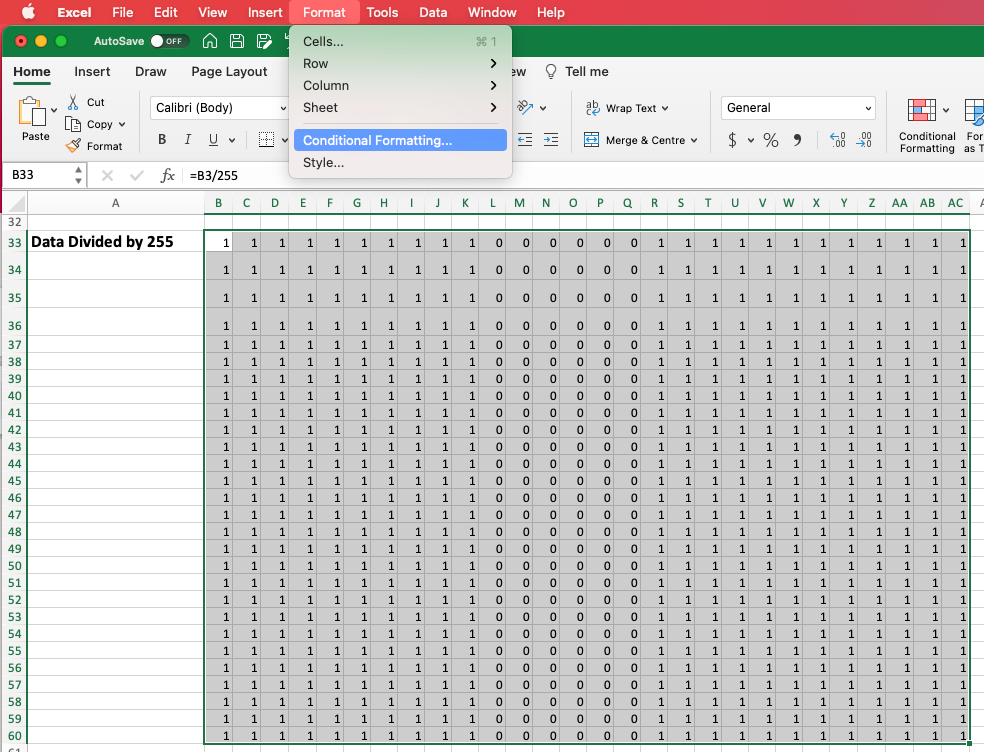Click Decrease Decimal icon

click(864, 139)
